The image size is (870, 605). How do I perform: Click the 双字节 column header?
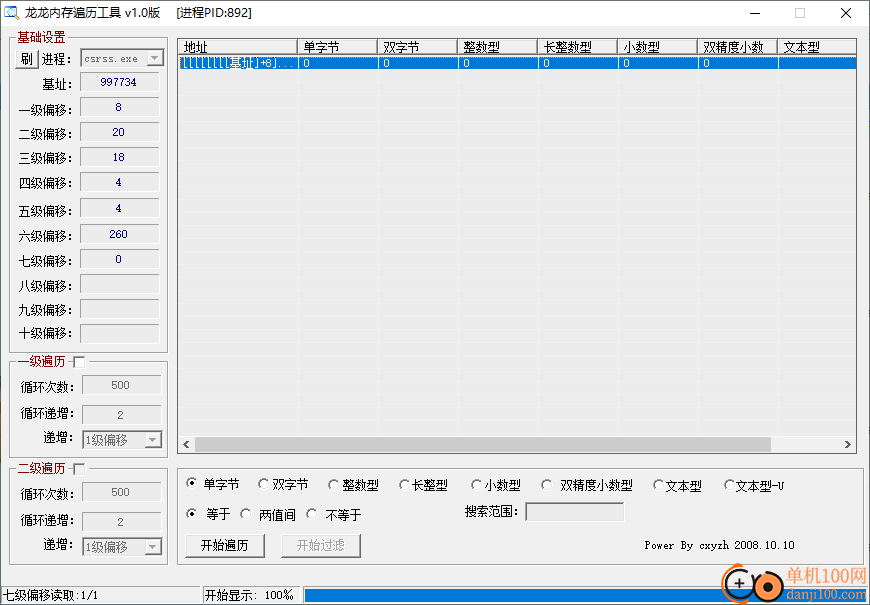click(x=417, y=47)
